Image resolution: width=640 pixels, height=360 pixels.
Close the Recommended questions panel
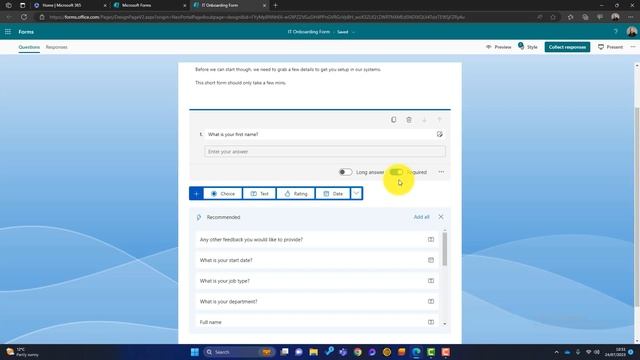coord(441,217)
